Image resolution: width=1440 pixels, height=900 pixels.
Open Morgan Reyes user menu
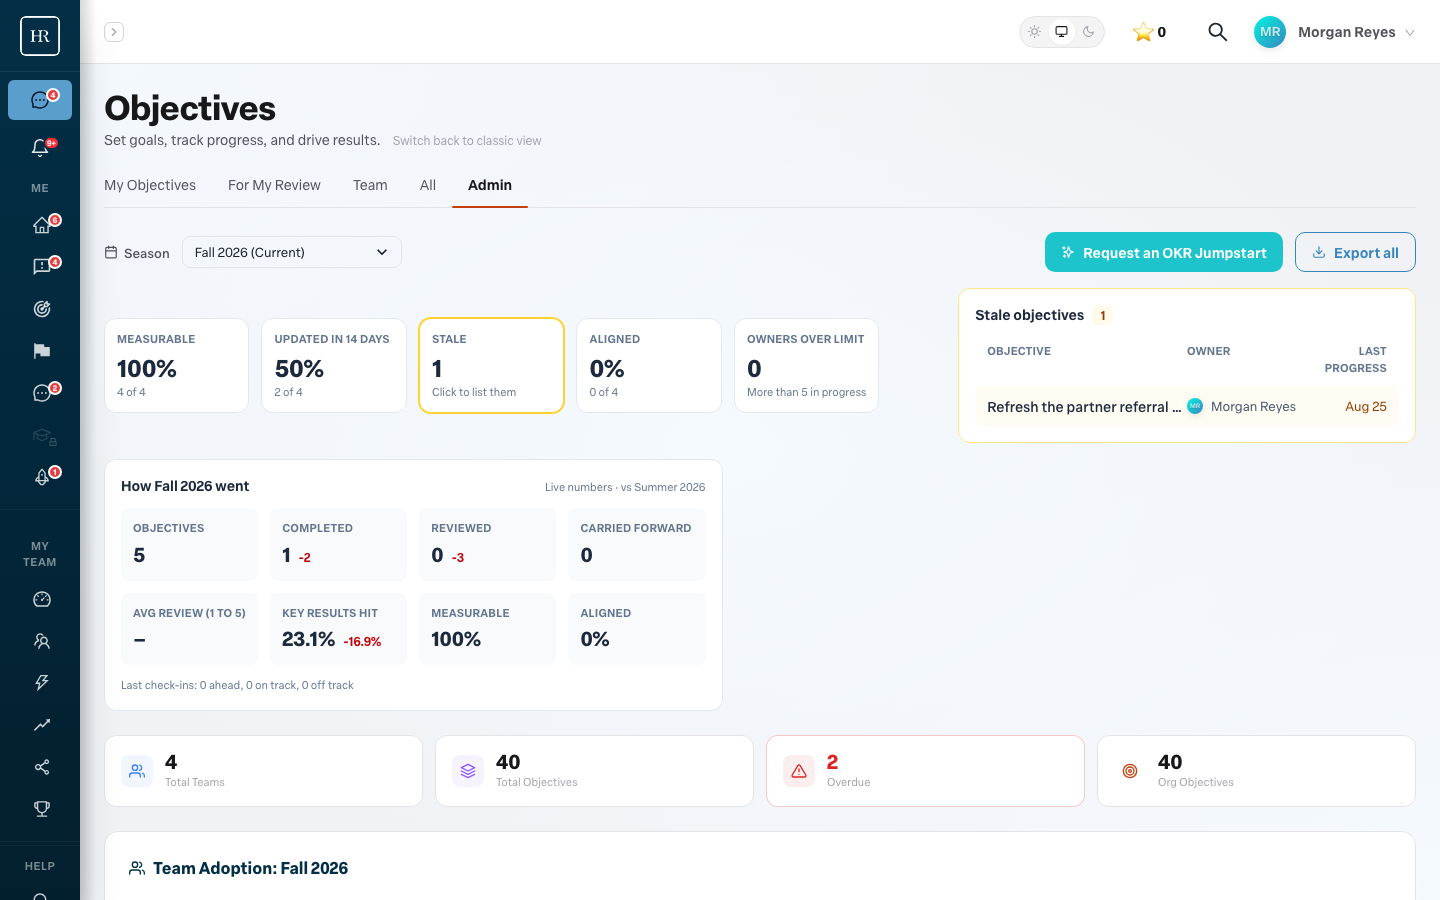point(1334,32)
